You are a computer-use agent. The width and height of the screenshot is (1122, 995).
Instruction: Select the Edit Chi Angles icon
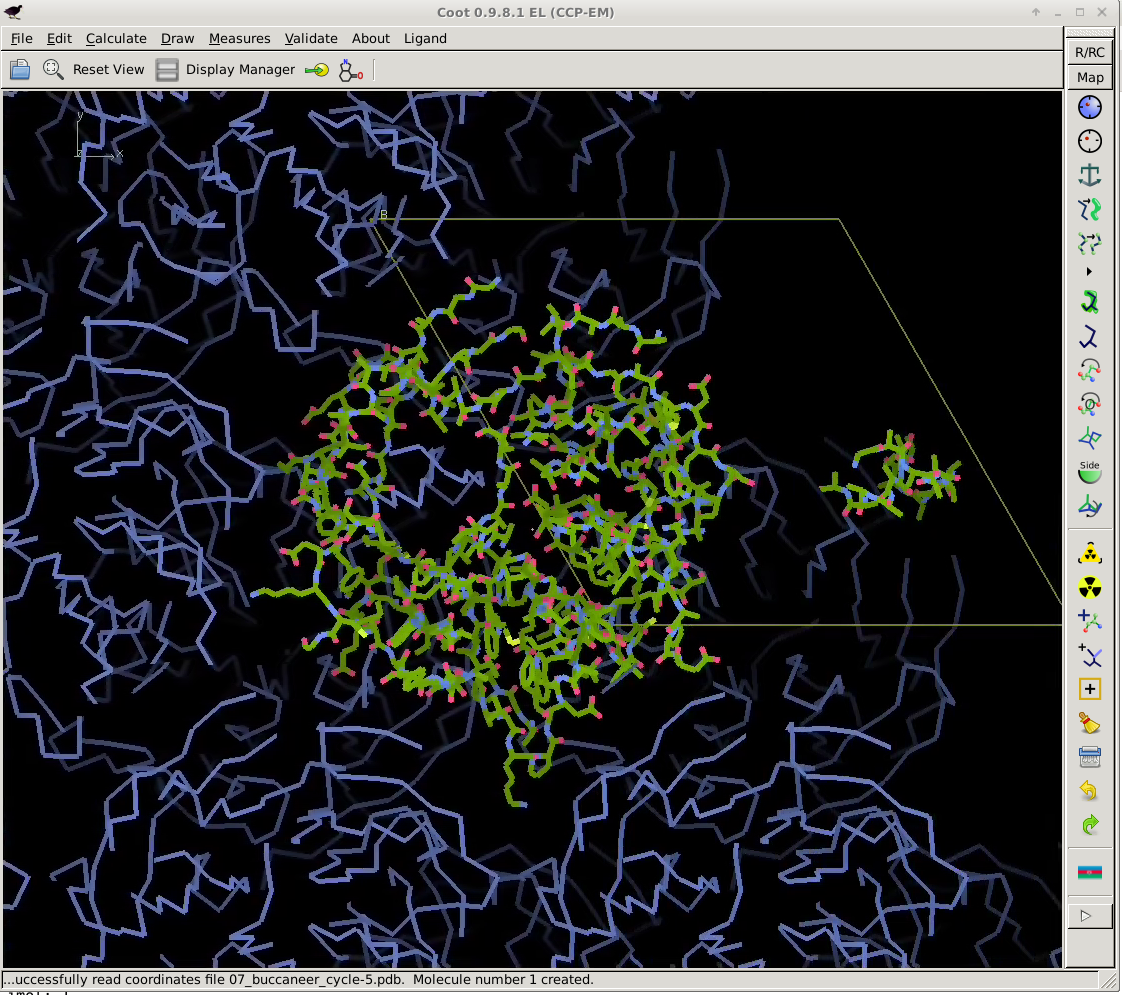tap(1089, 371)
